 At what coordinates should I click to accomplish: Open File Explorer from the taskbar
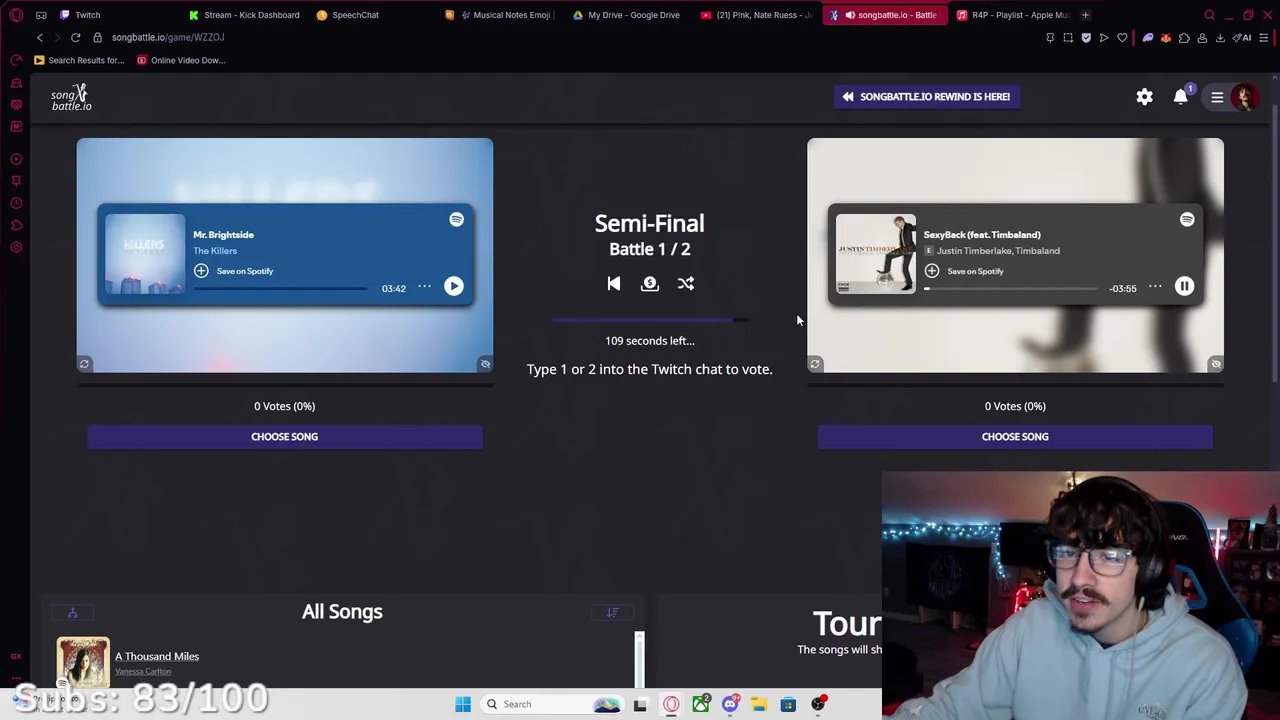(x=759, y=705)
